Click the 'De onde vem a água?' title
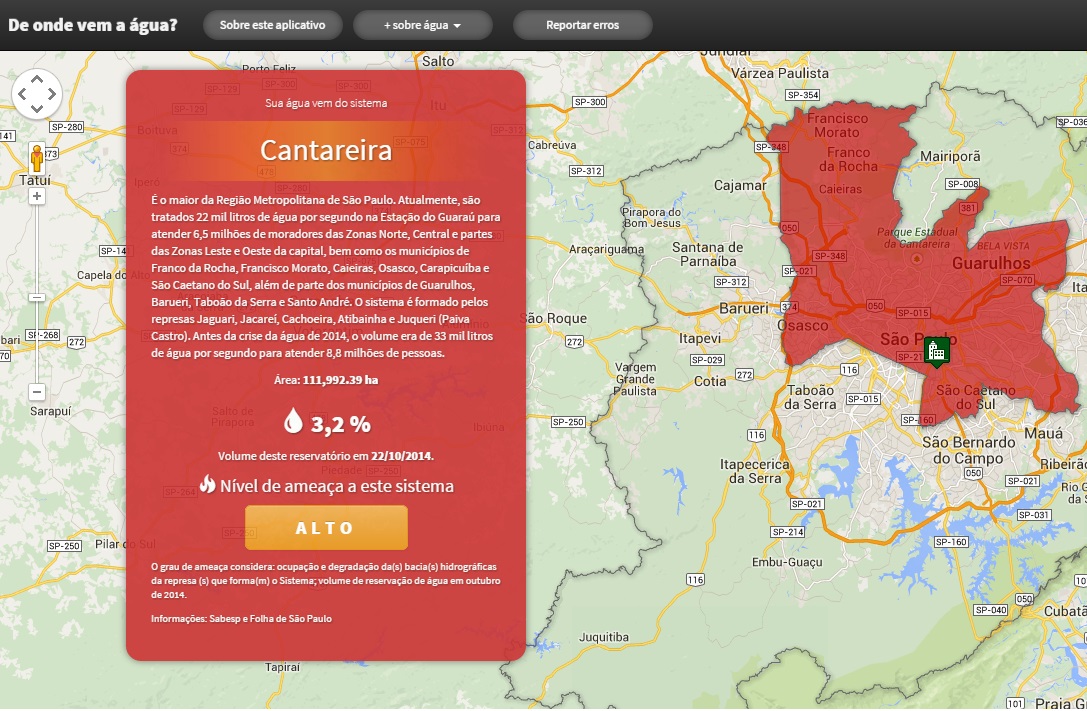Screen dimensions: 1087x711 [x=93, y=25]
